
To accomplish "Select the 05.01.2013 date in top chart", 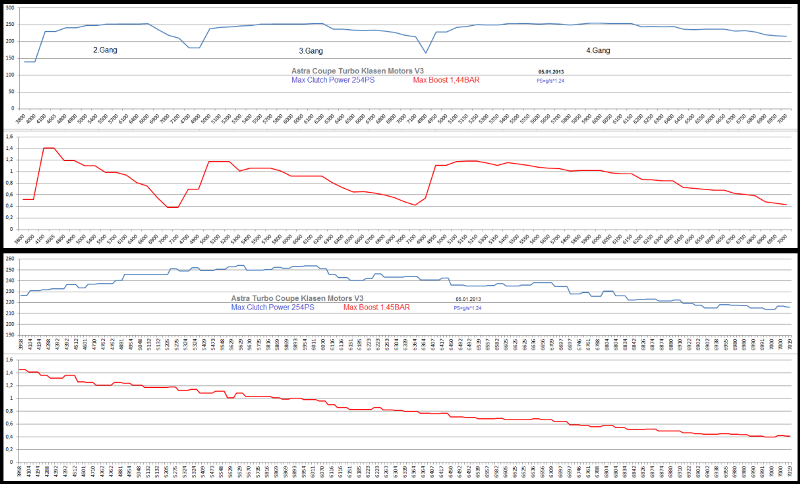I will [552, 73].
